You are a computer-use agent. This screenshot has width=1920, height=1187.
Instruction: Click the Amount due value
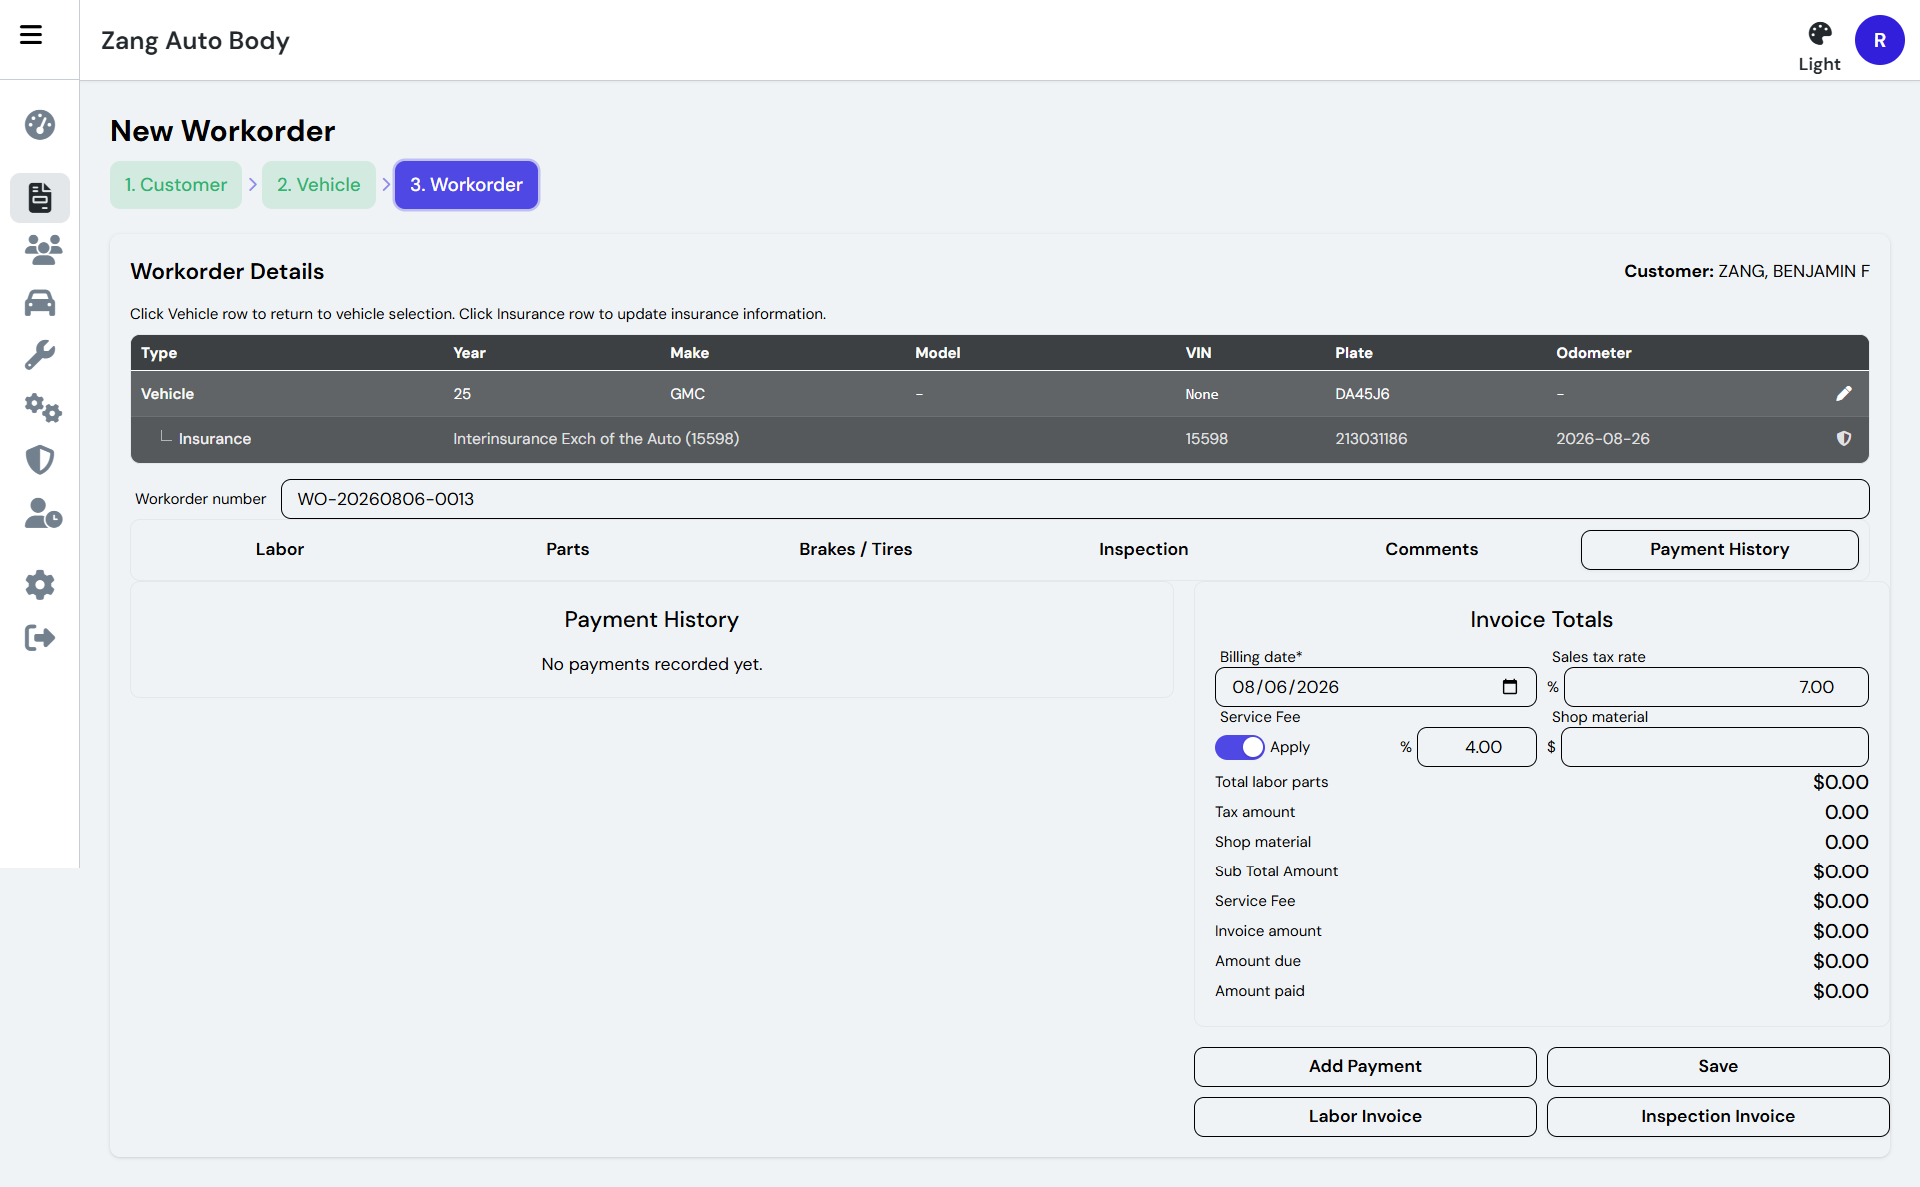pyautogui.click(x=1841, y=961)
